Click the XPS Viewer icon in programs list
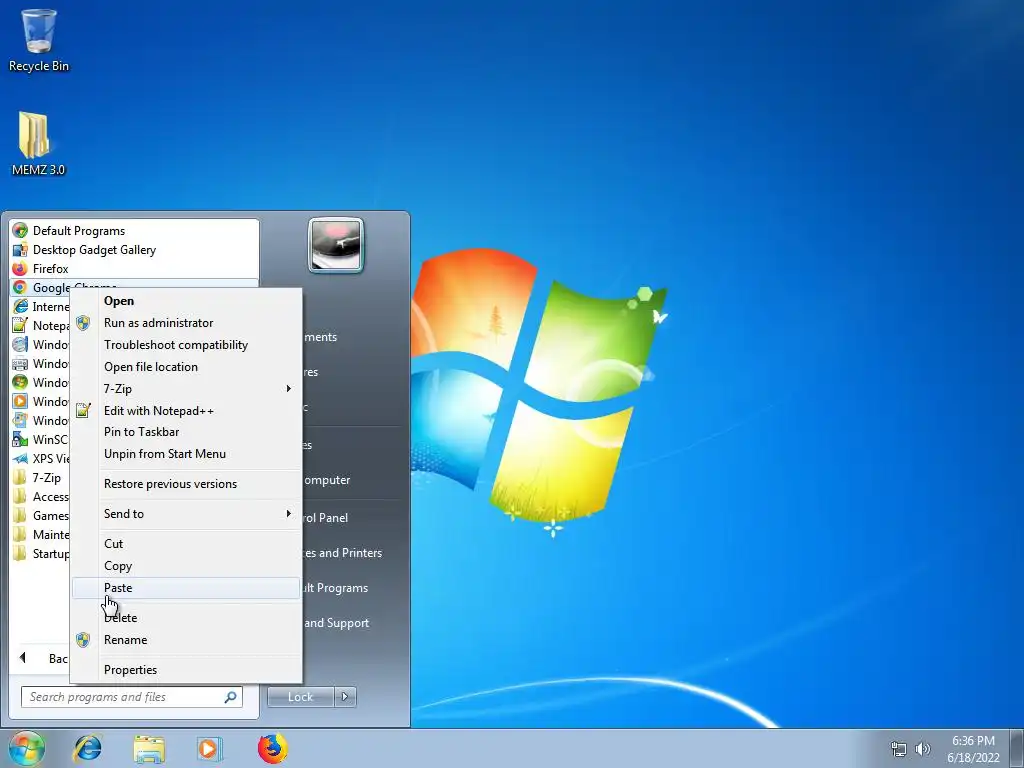Viewport: 1024px width, 768px height. [x=20, y=458]
